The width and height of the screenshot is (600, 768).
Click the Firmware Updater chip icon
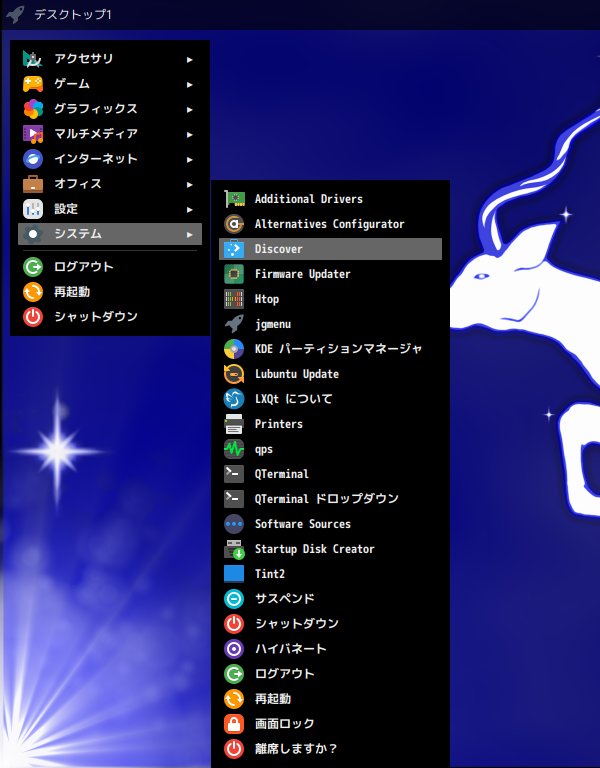pyautogui.click(x=234, y=274)
